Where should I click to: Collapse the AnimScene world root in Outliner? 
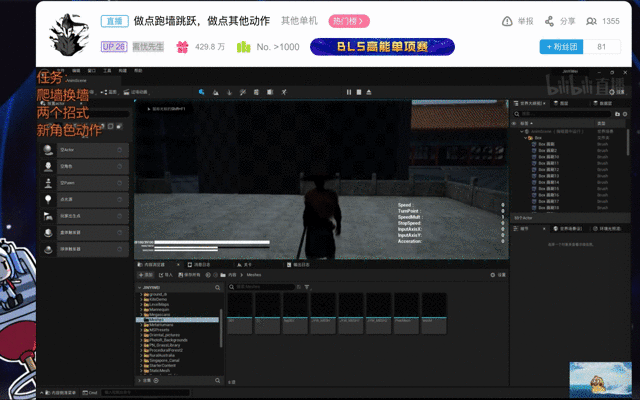pyautogui.click(x=521, y=131)
